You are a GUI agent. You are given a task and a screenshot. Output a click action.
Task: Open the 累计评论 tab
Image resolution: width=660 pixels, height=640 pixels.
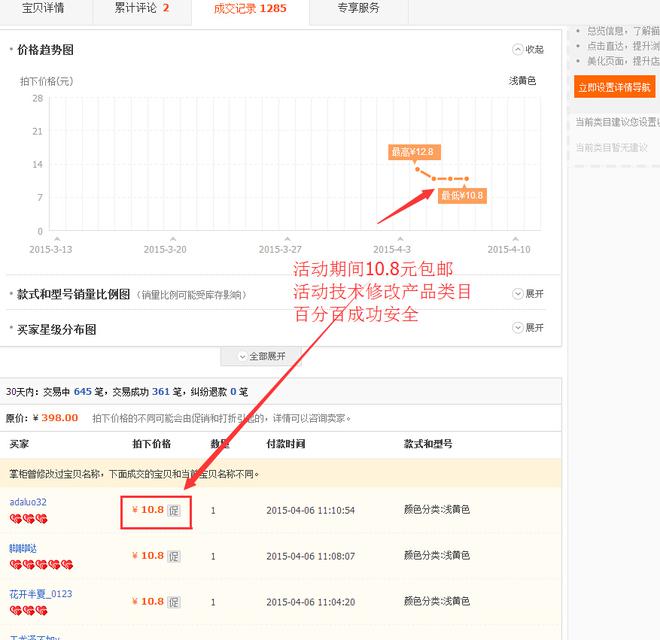(x=141, y=9)
